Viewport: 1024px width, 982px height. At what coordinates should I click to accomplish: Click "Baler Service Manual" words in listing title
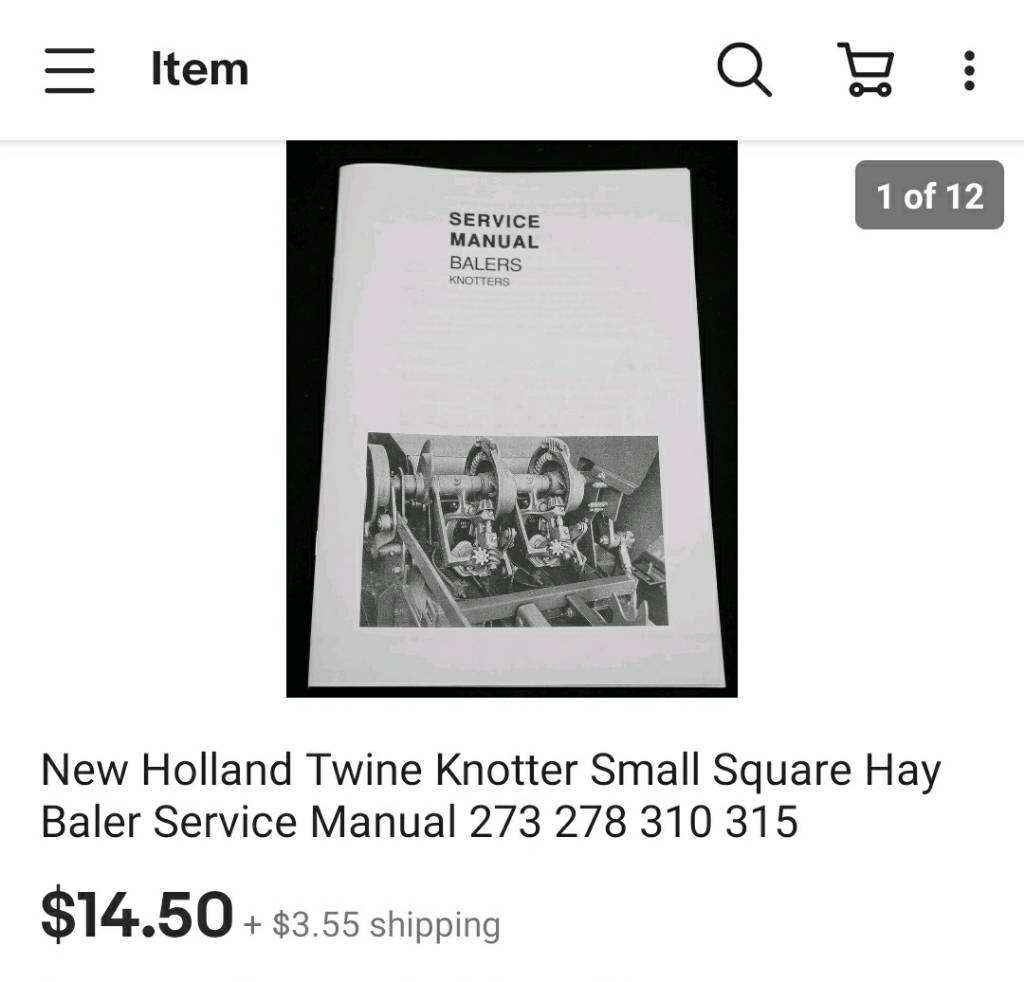click(x=248, y=821)
